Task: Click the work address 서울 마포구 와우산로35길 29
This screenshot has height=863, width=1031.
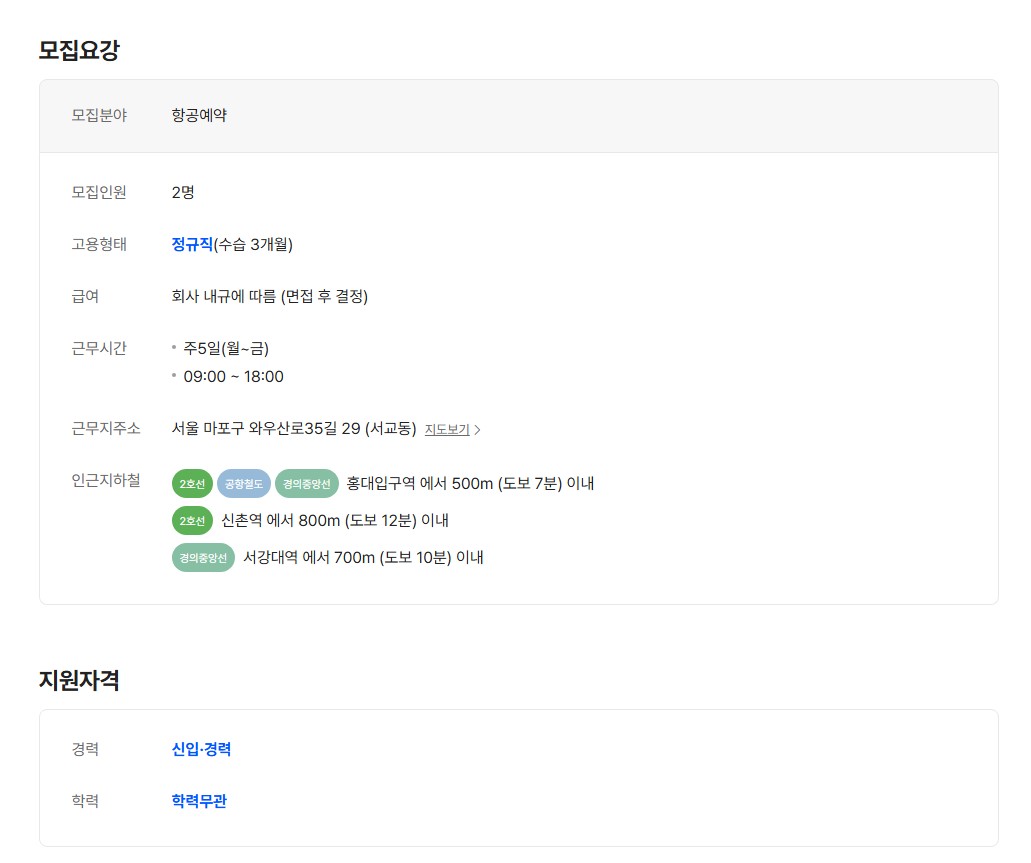Action: tap(293, 429)
